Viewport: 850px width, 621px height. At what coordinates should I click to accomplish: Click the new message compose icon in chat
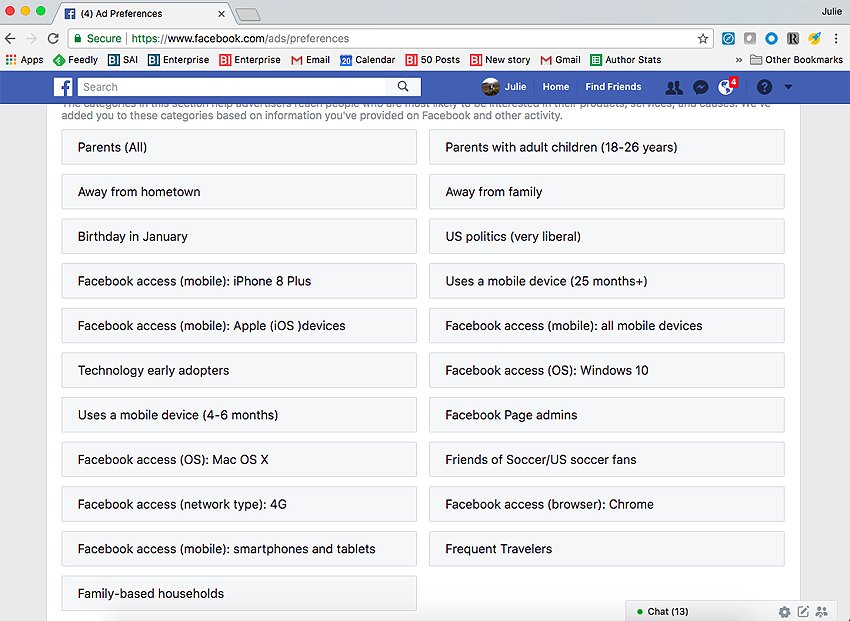(x=803, y=611)
